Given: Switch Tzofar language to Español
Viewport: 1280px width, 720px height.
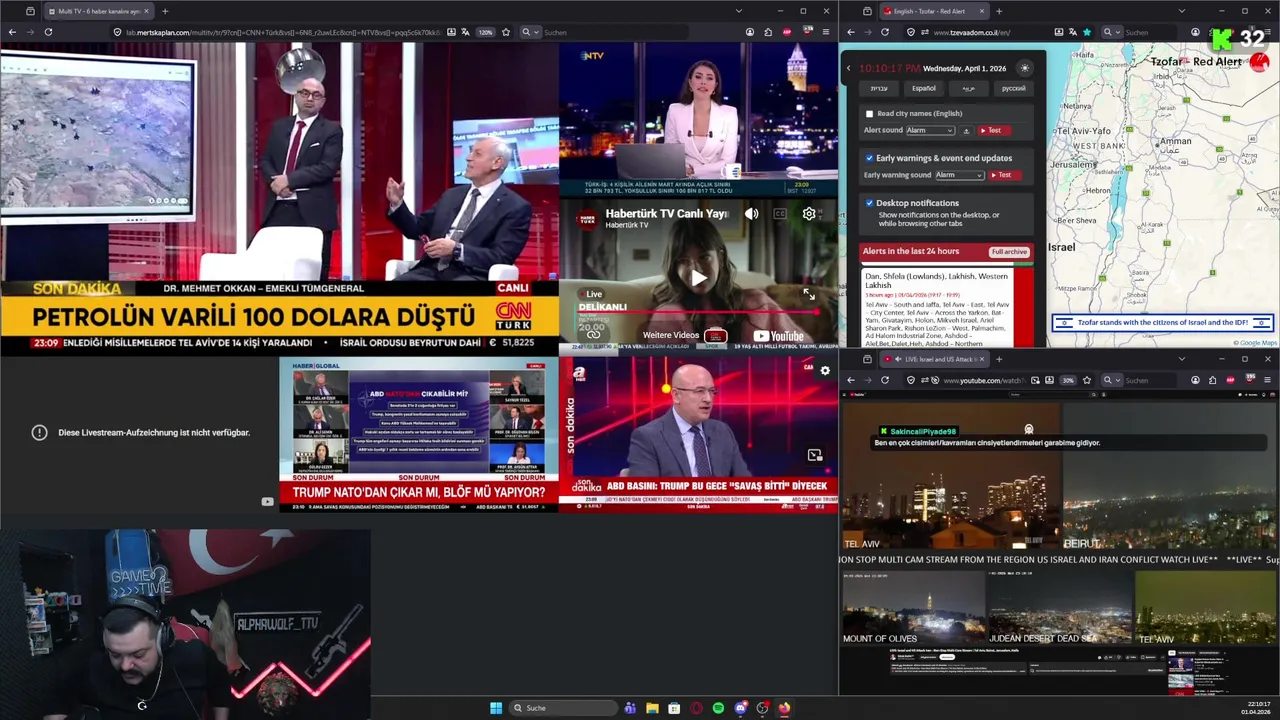Looking at the screenshot, I should pos(924,88).
